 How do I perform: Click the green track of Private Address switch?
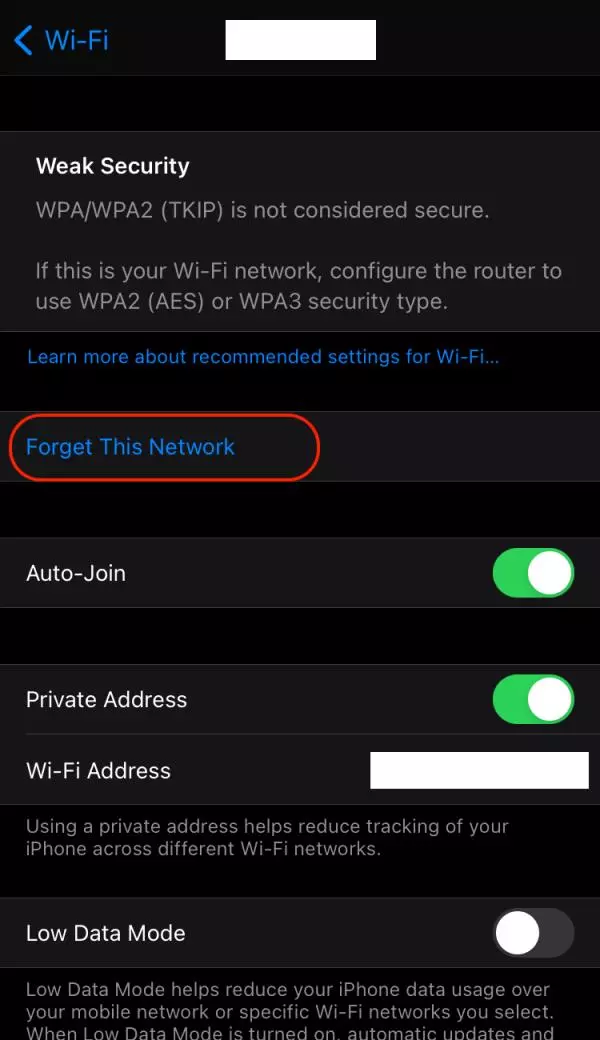coord(509,699)
